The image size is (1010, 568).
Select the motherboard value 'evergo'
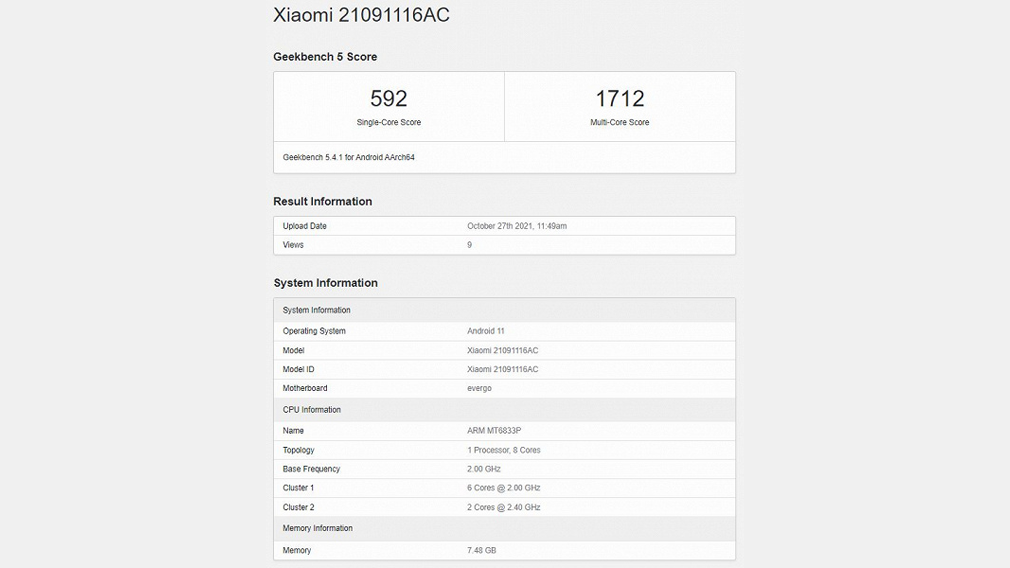[x=479, y=388]
